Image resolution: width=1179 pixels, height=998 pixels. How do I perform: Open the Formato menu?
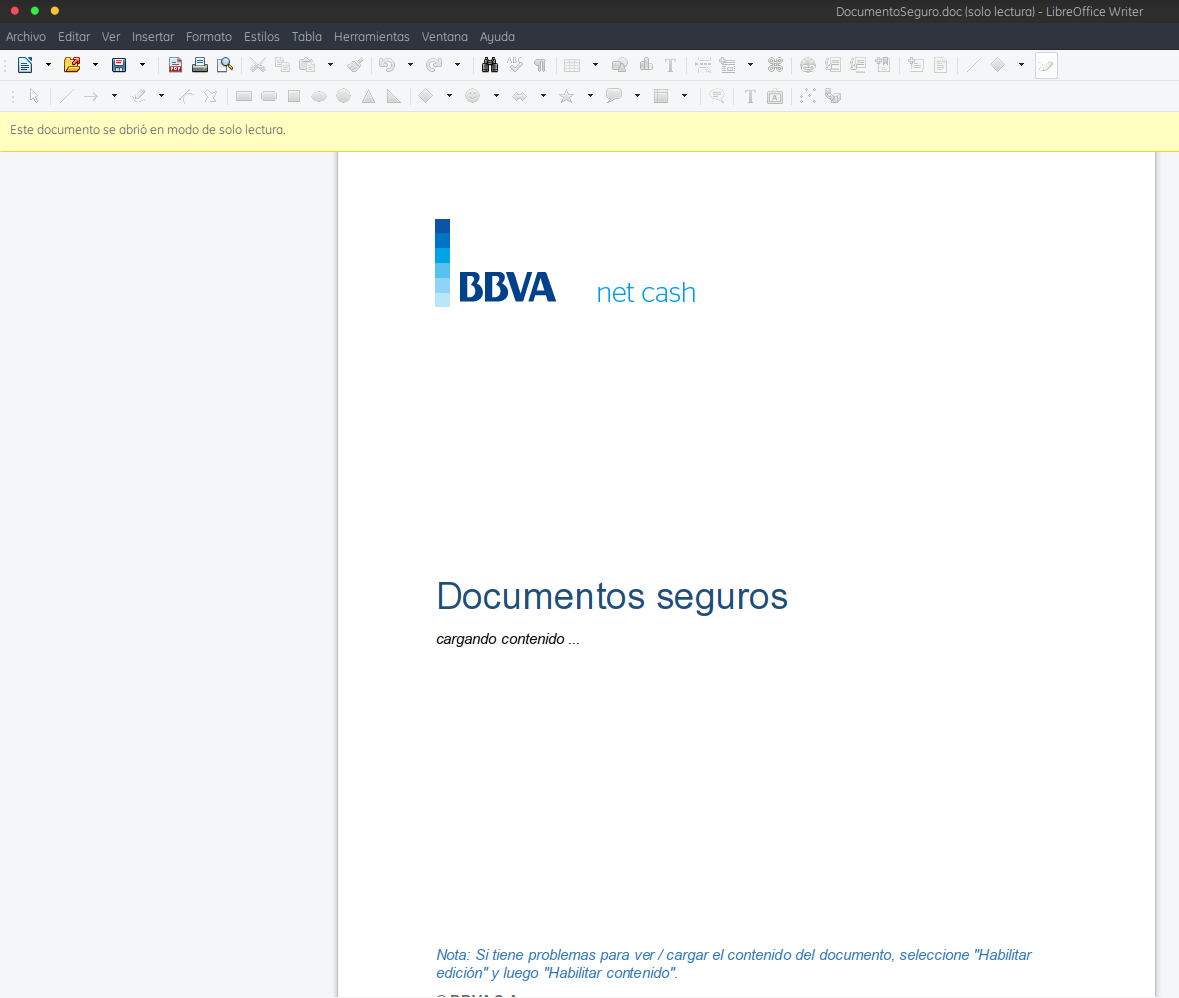tap(209, 37)
